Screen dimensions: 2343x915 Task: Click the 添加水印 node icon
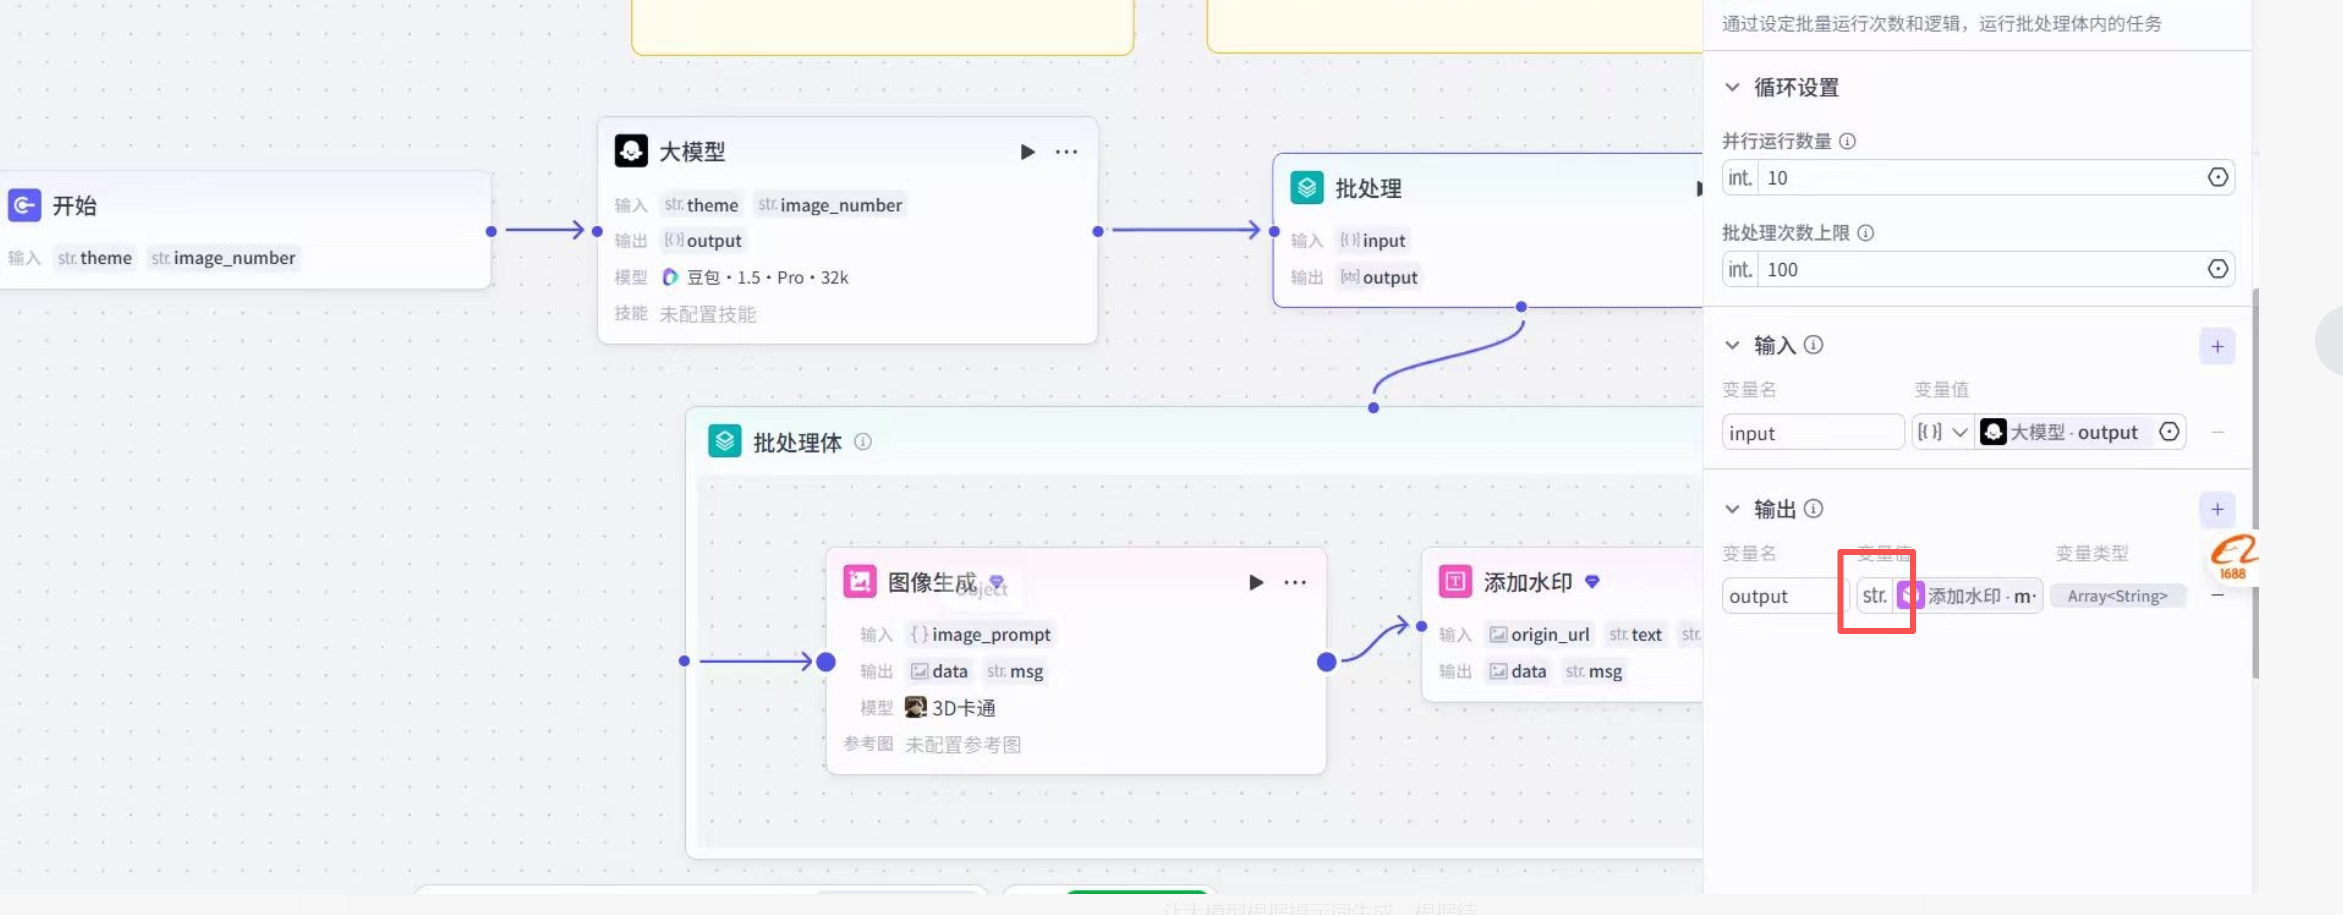1455,581
